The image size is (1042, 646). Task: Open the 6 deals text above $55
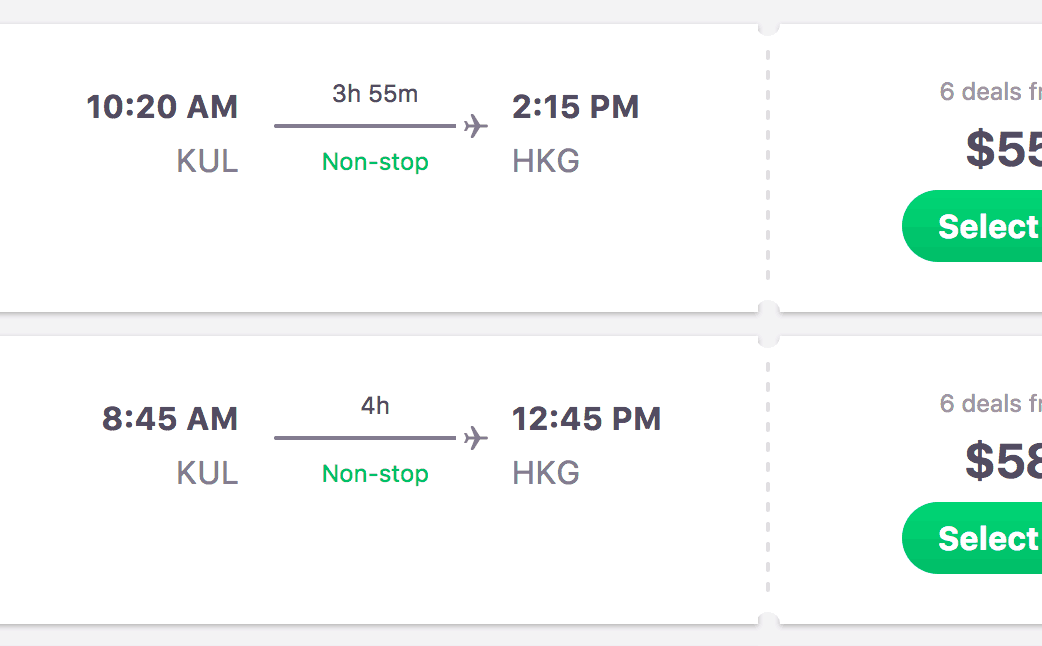coord(990,92)
